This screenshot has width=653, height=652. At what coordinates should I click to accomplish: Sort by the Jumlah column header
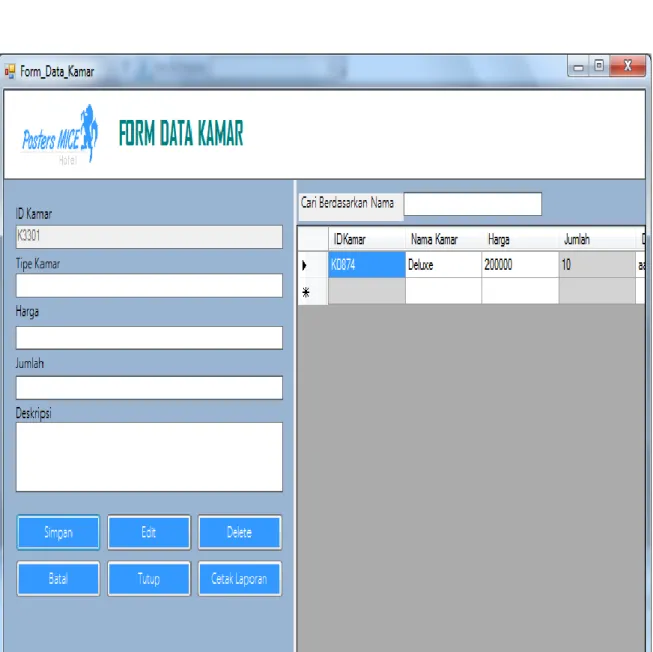coord(597,239)
